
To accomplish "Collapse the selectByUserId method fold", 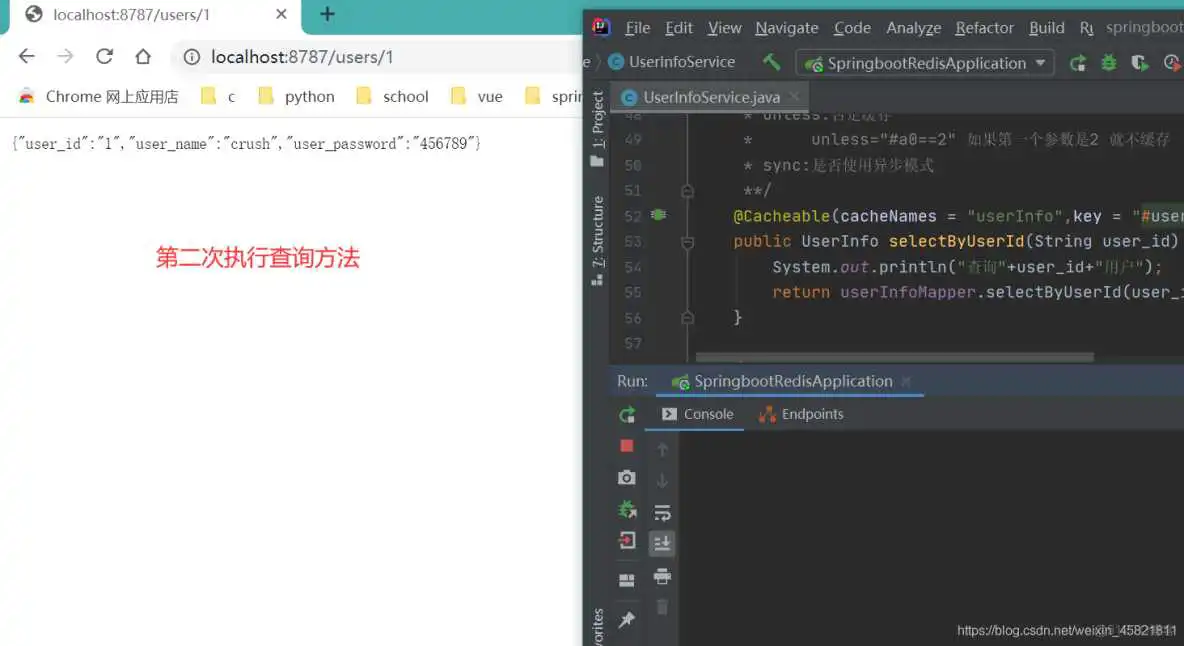I will click(687, 243).
